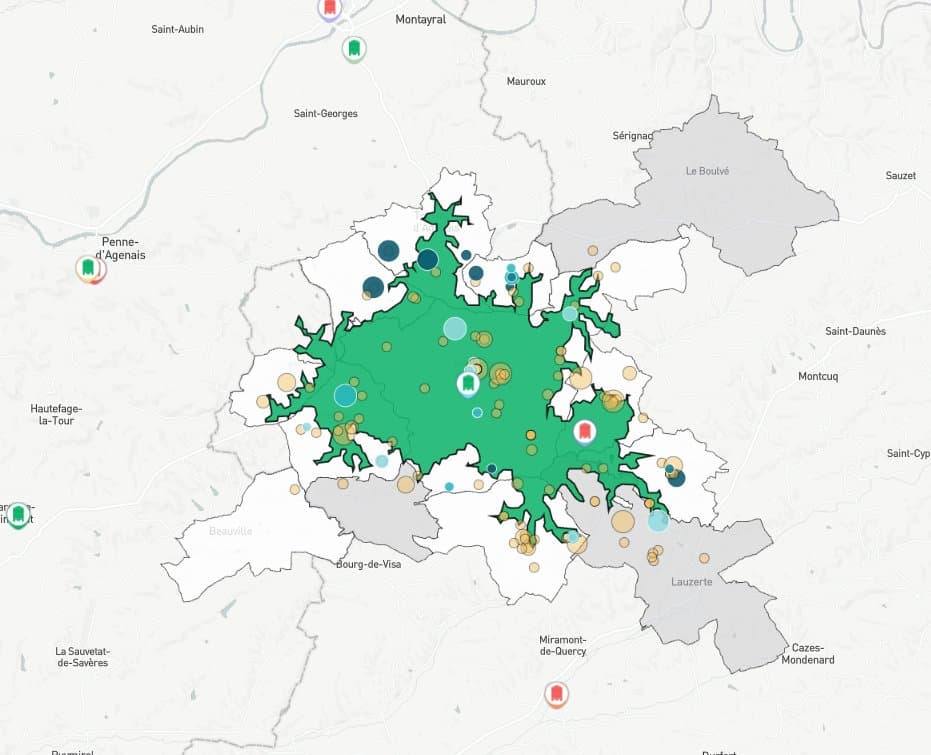Pick the teal circle in the green zone's western part
Viewport: 931px width, 755px height.
point(345,395)
